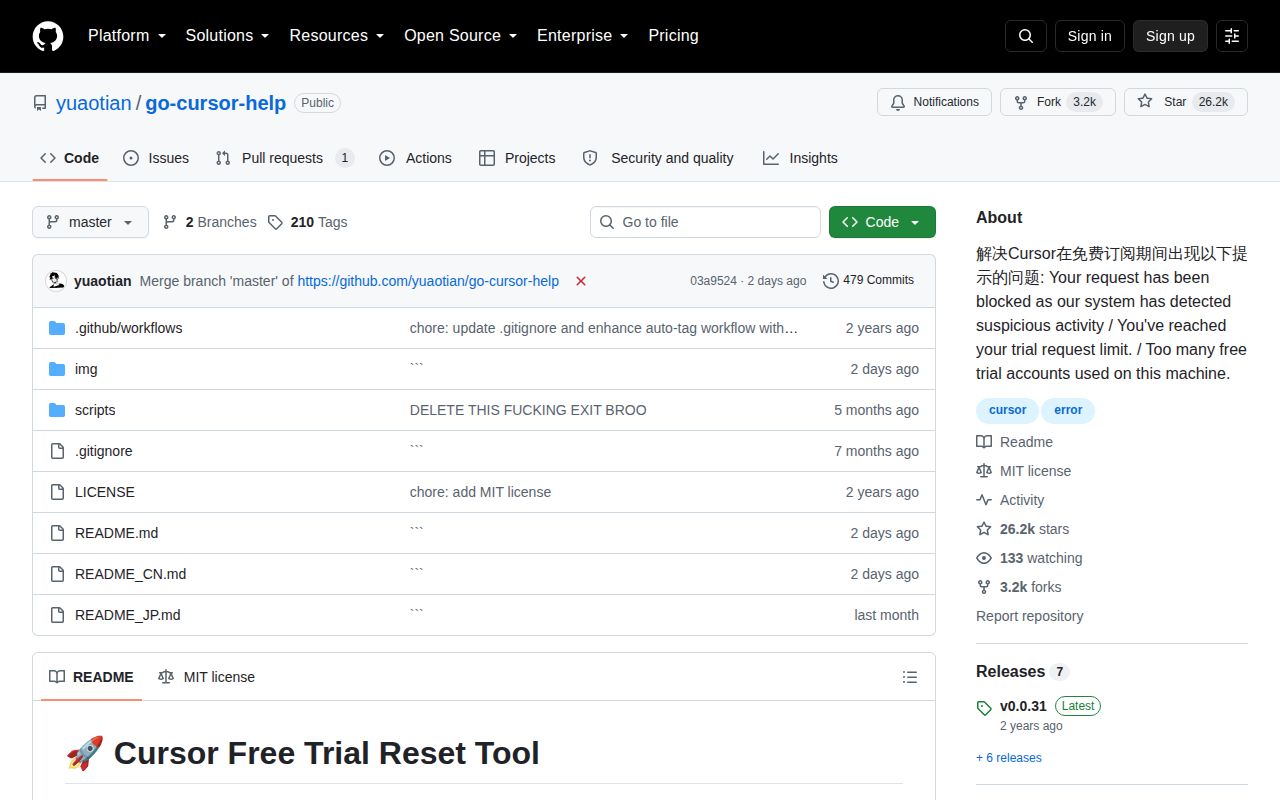Expand the Enterprise menu

pos(582,36)
